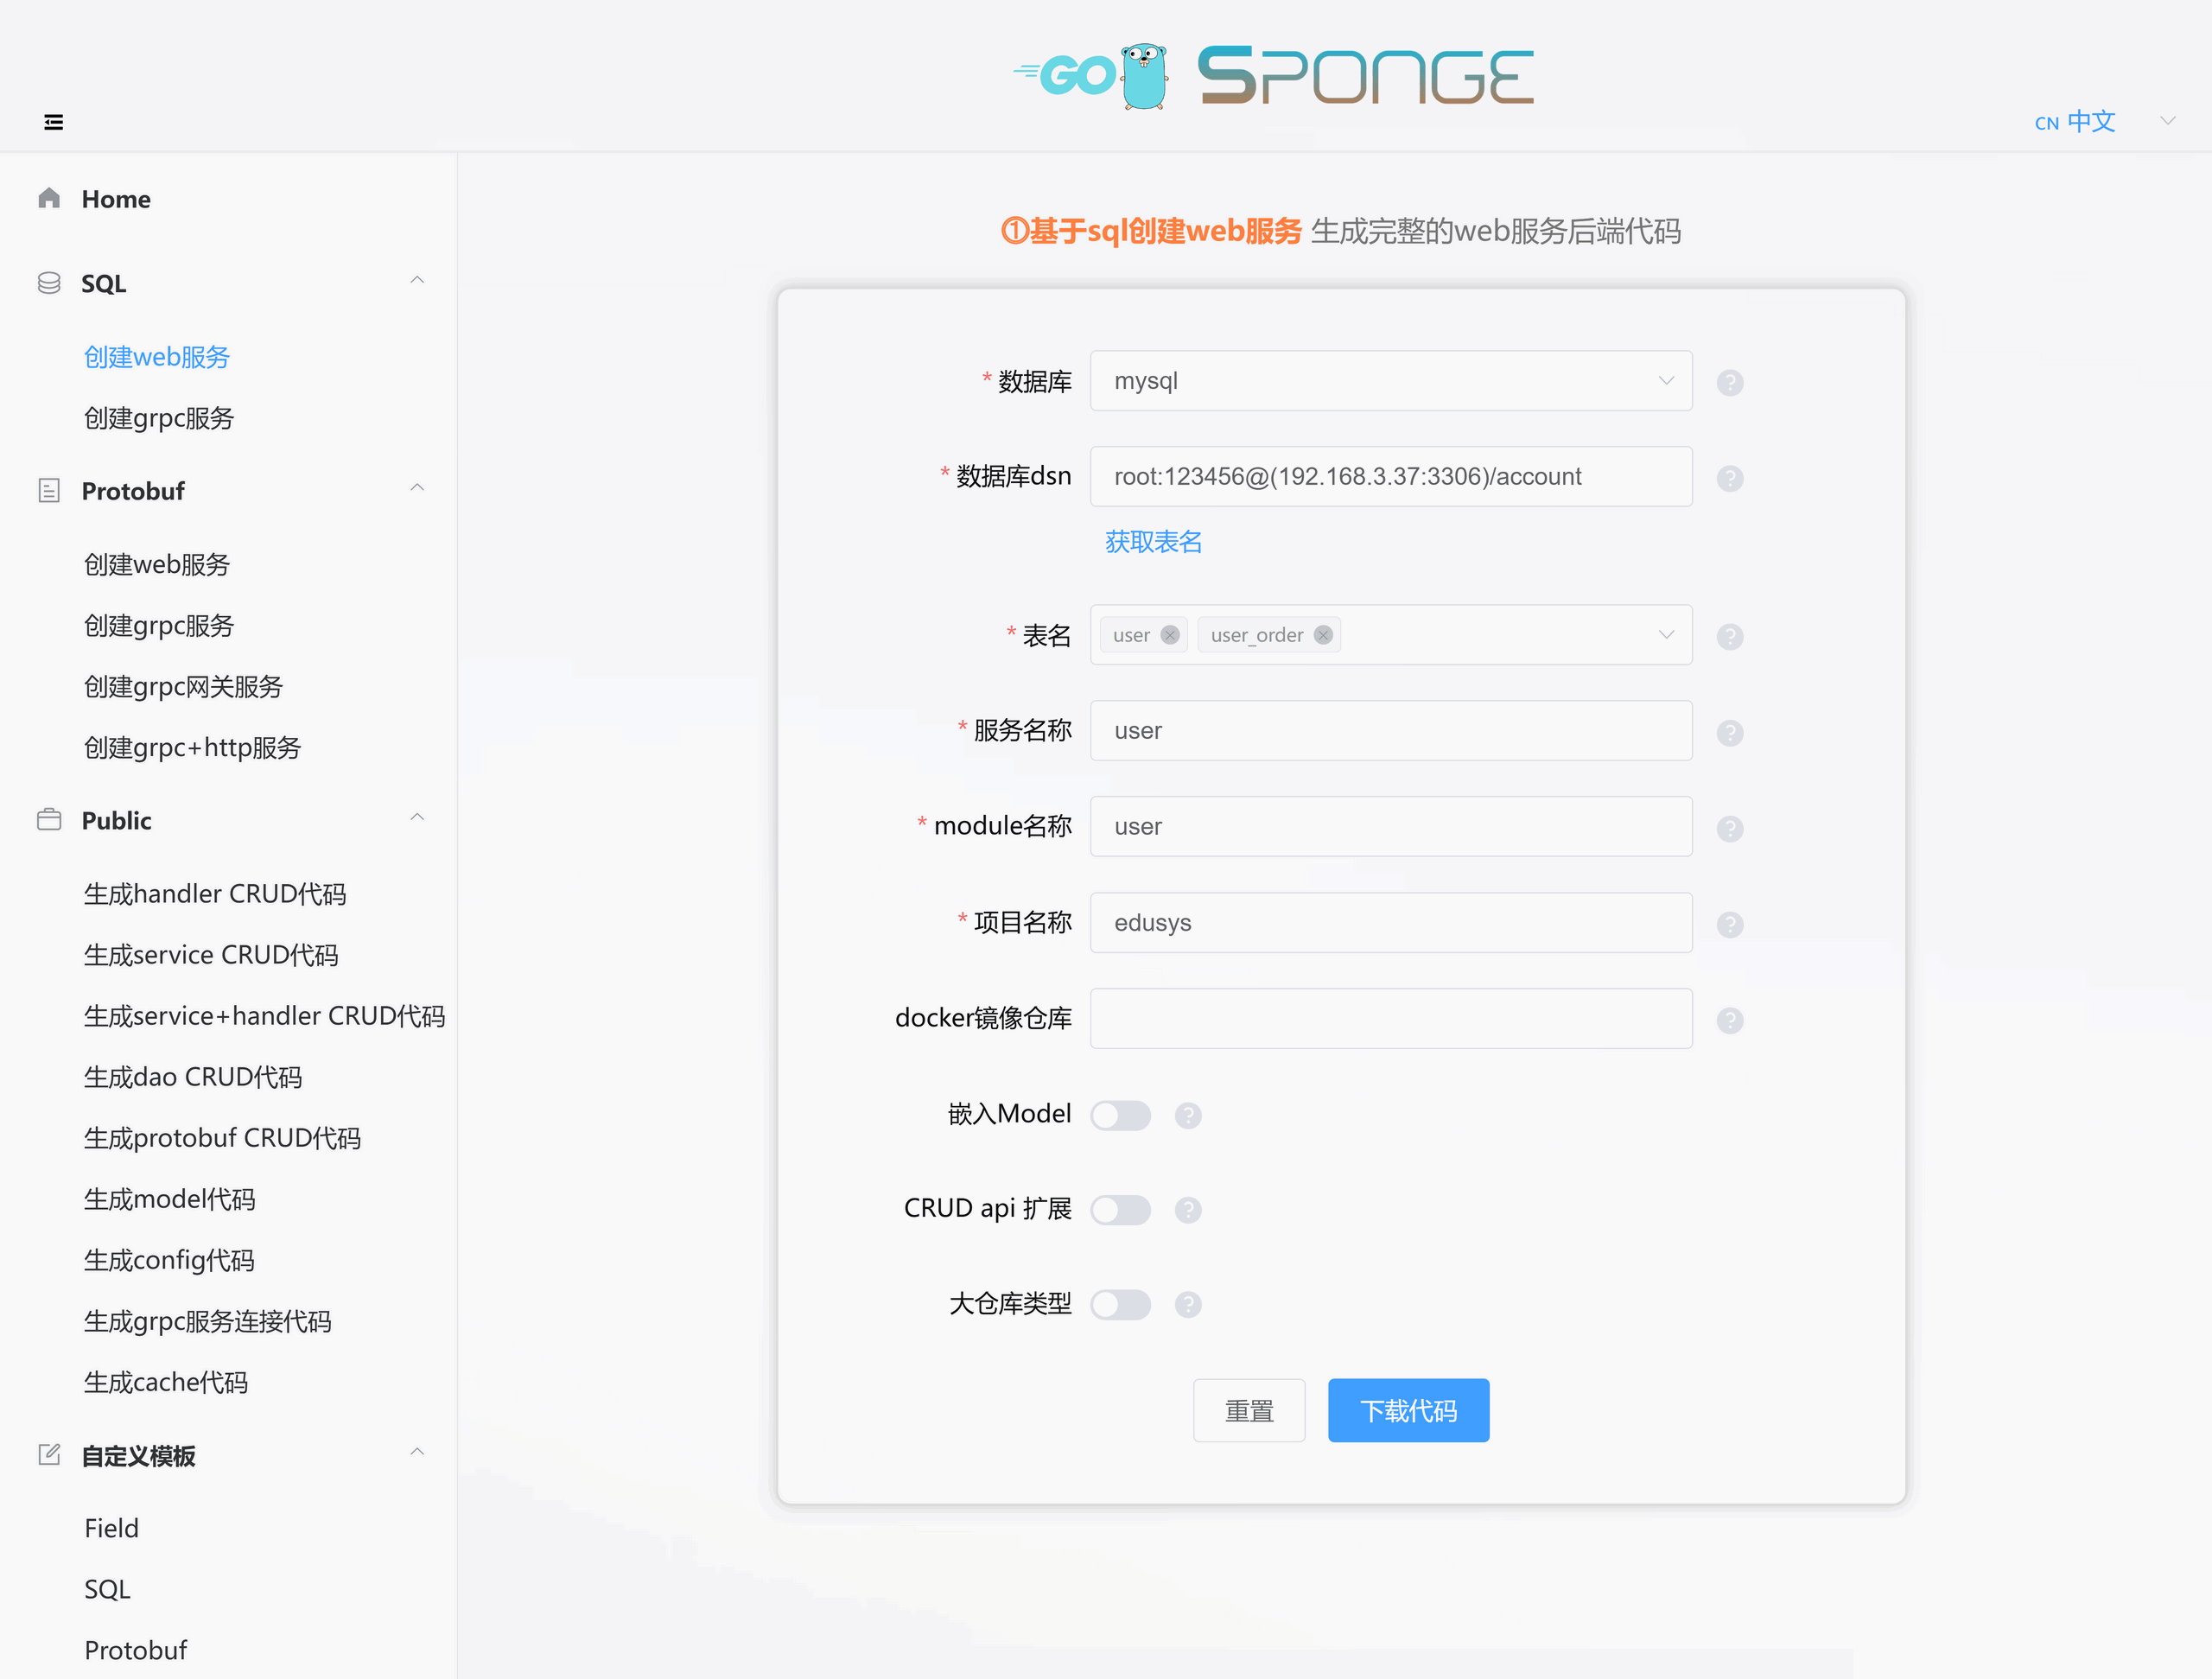Click the 自定义模板 edit icon
Screen dimensions: 2212x1679
click(49, 1454)
